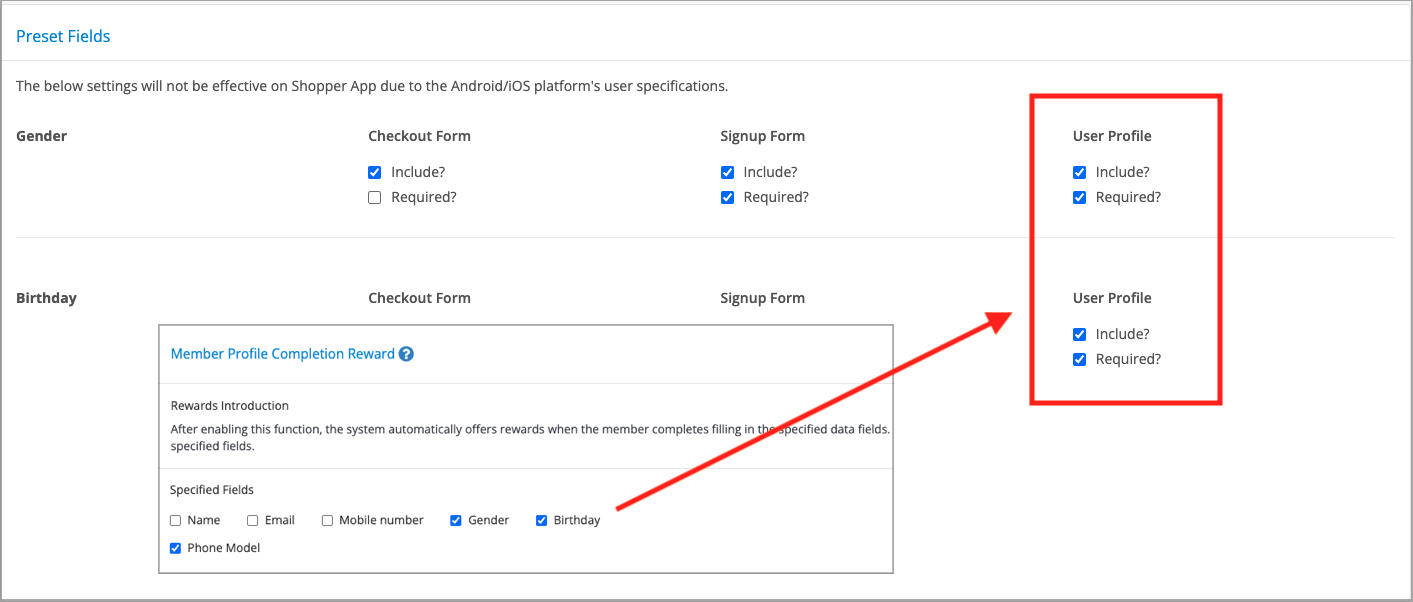Click the Preset Fields section heading

pos(63,36)
